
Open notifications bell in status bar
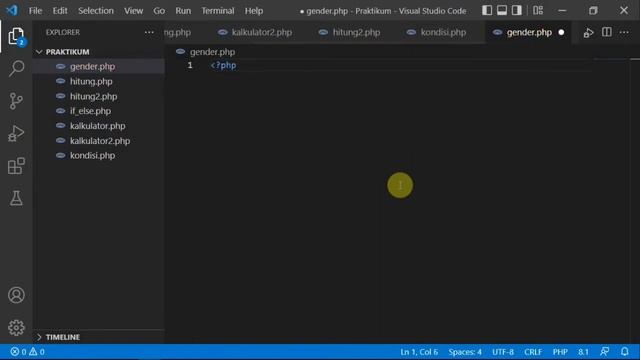(624, 351)
